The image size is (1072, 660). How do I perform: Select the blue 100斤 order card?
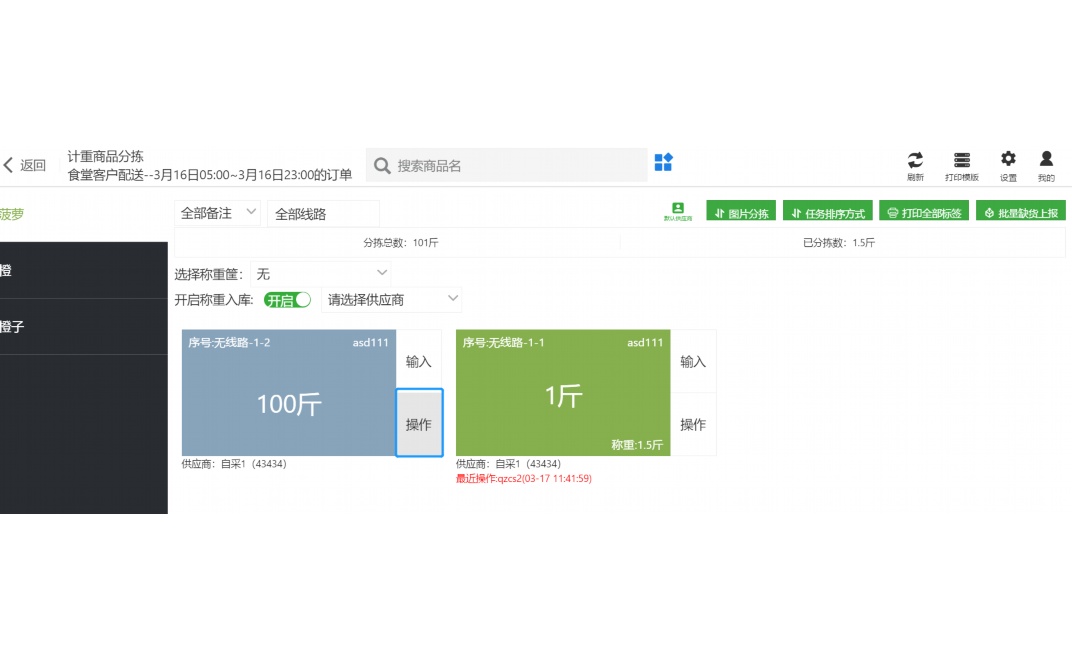tap(289, 393)
